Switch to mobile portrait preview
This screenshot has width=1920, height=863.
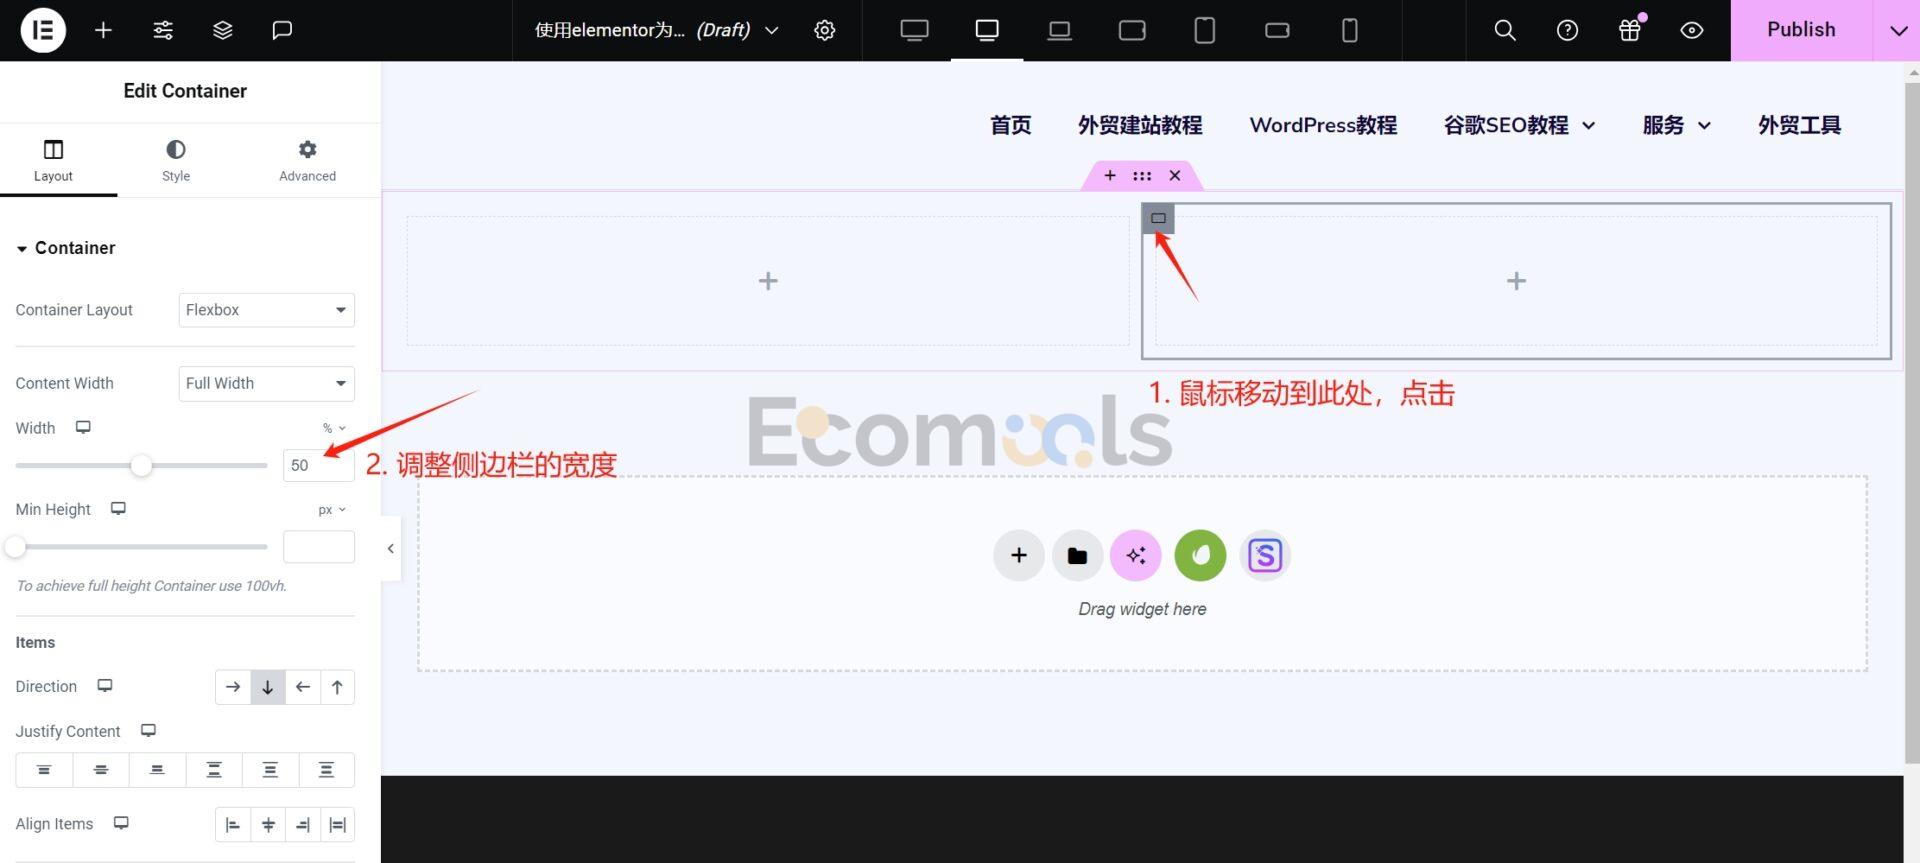click(x=1350, y=30)
